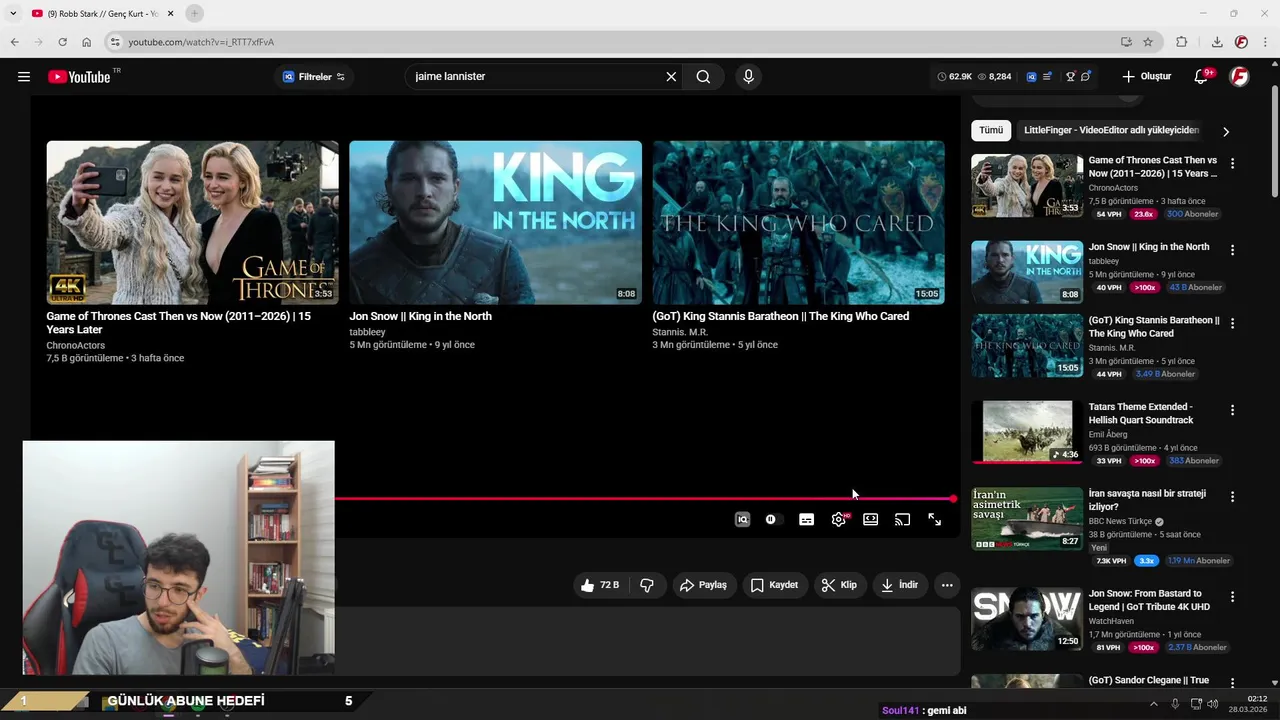Image resolution: width=1280 pixels, height=720 pixels.
Task: Open more actions three-dot menu under video
Action: coord(947,585)
